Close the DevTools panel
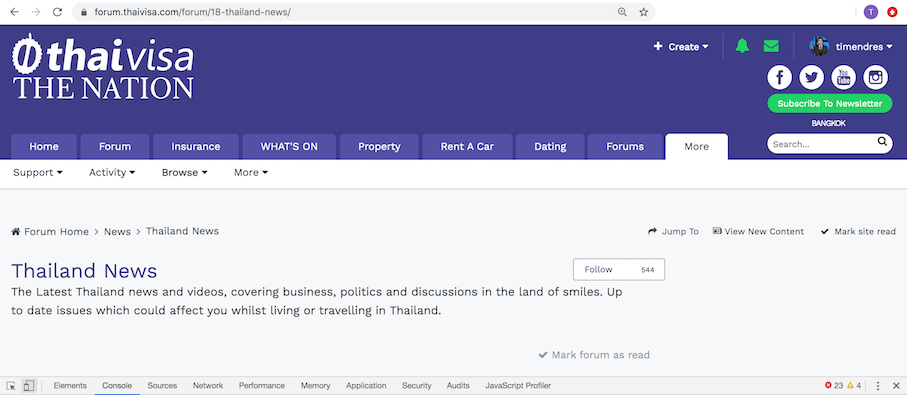This screenshot has height=395, width=907. [x=896, y=386]
